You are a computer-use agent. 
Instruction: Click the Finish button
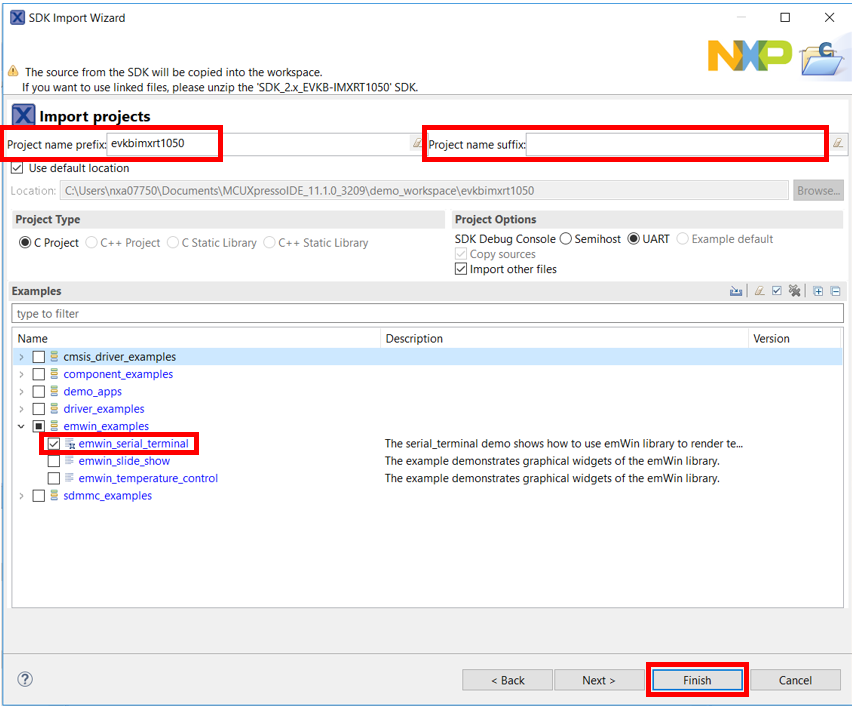(697, 680)
